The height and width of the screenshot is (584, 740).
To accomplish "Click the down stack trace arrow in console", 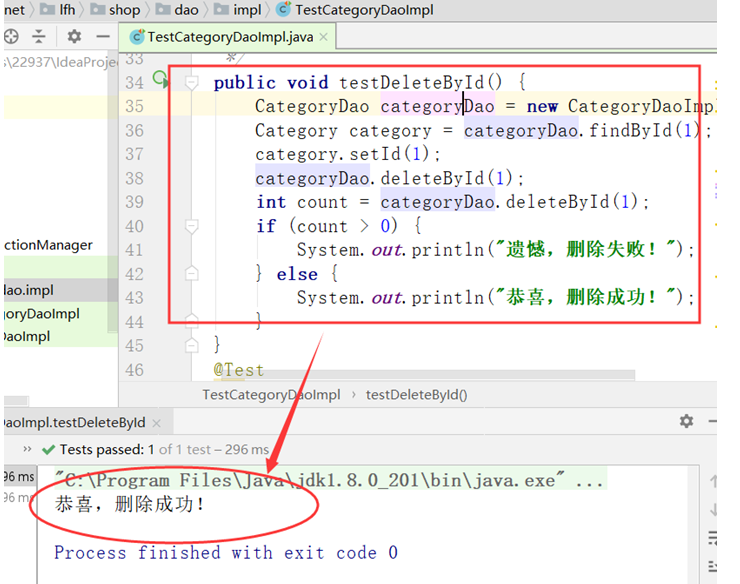I will pyautogui.click(x=713, y=510).
